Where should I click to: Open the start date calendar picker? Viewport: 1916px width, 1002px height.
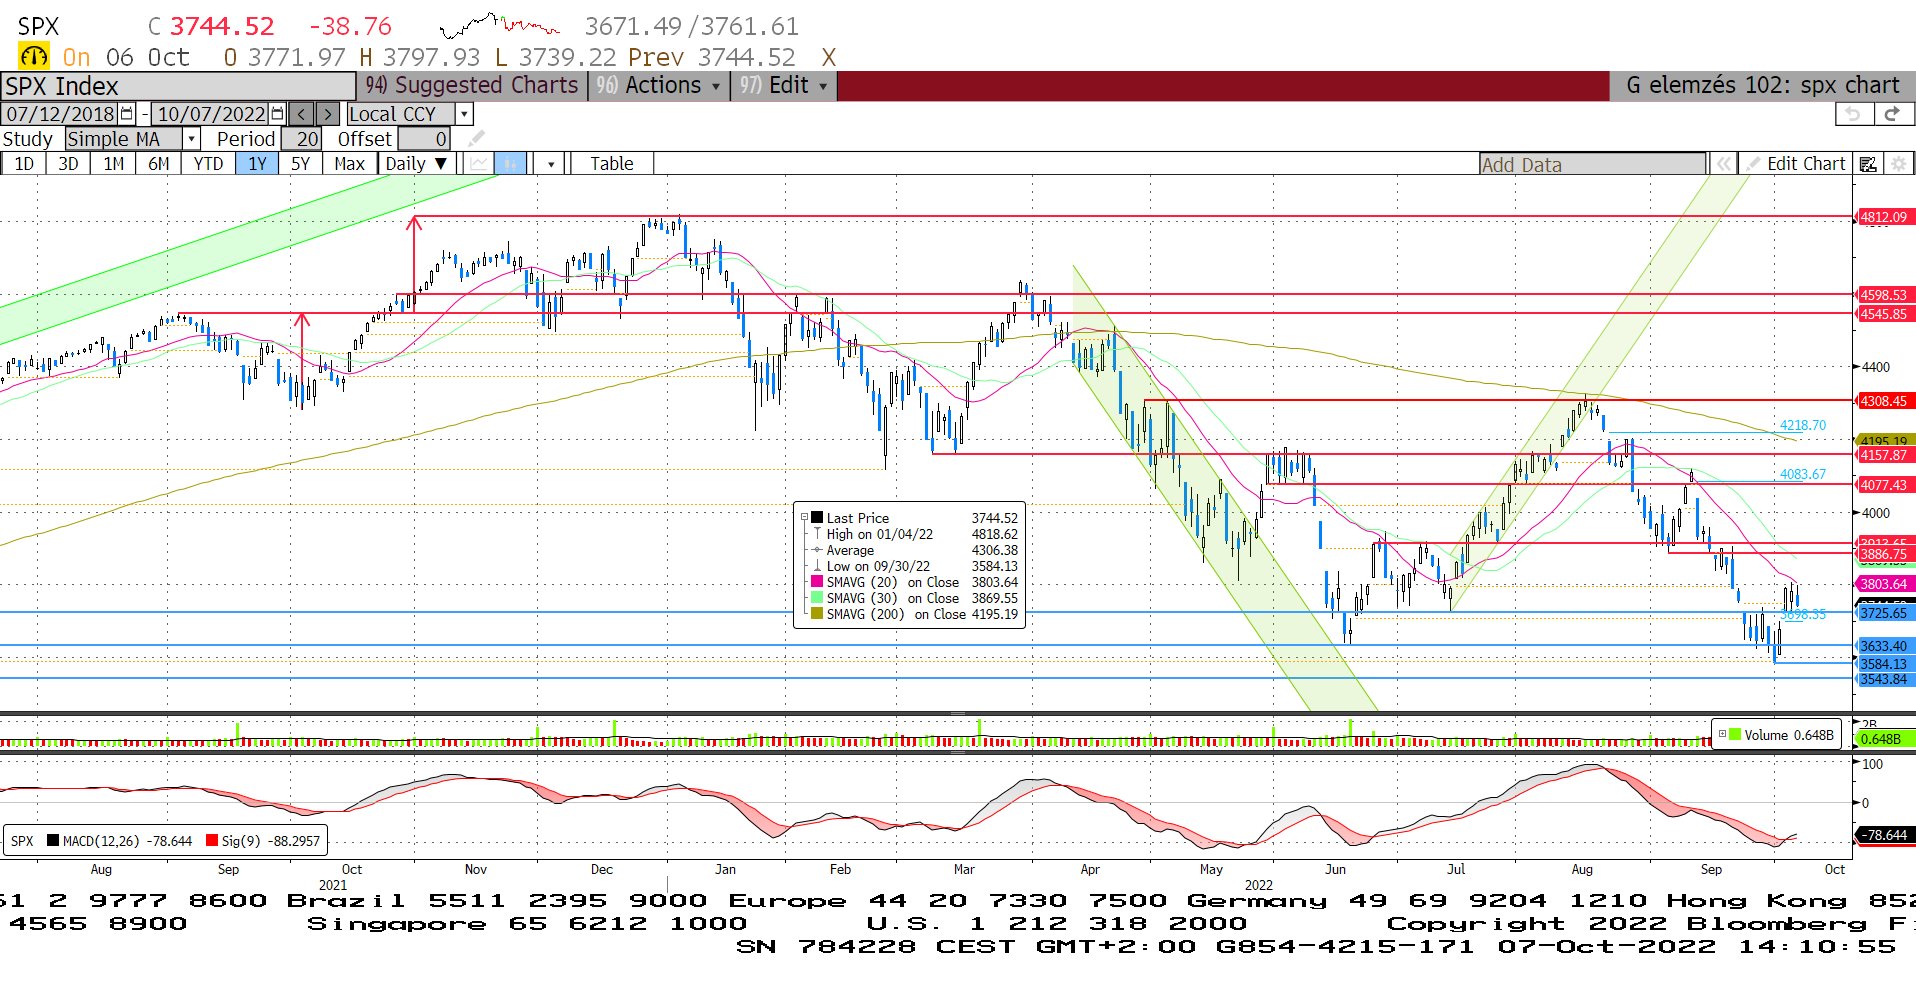pyautogui.click(x=127, y=114)
